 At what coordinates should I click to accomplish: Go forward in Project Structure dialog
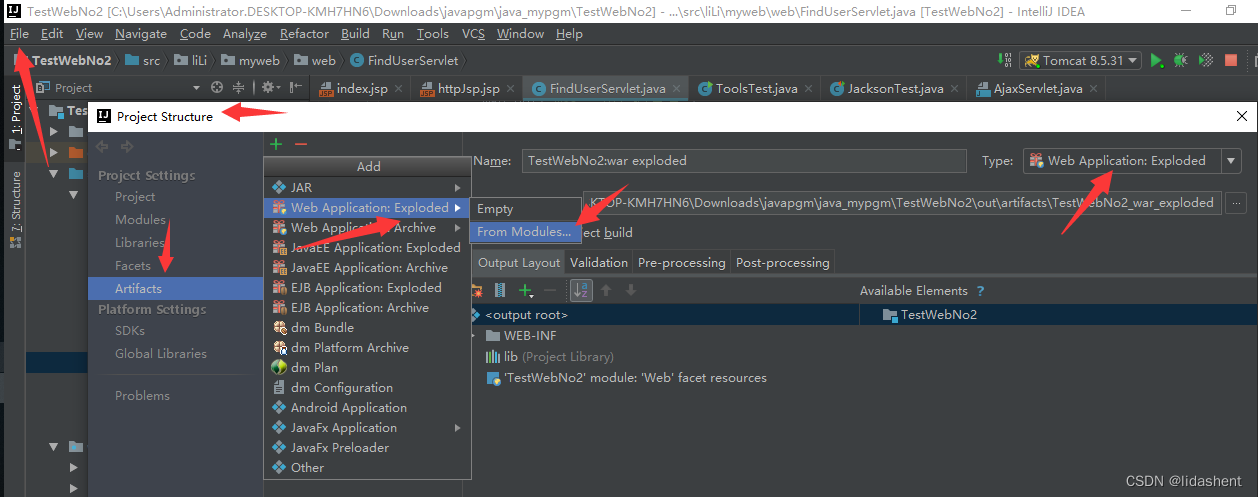tap(126, 147)
